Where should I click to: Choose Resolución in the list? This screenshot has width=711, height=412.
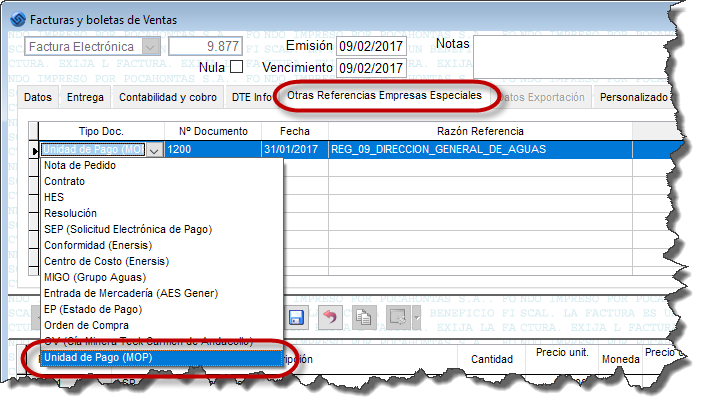pyautogui.click(x=162, y=213)
